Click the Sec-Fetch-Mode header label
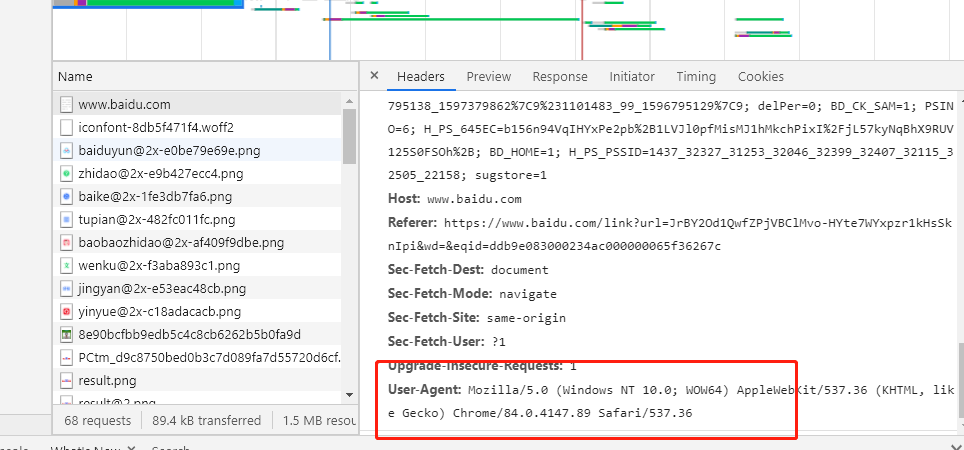This screenshot has width=964, height=450. click(x=440, y=294)
